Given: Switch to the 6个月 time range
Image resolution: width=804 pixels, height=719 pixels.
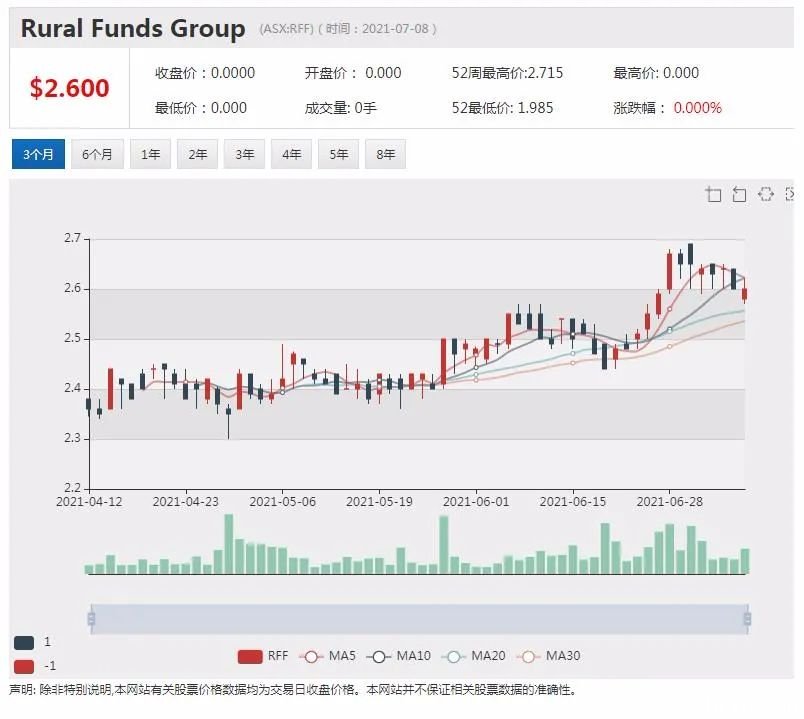Looking at the screenshot, I should click(97, 154).
